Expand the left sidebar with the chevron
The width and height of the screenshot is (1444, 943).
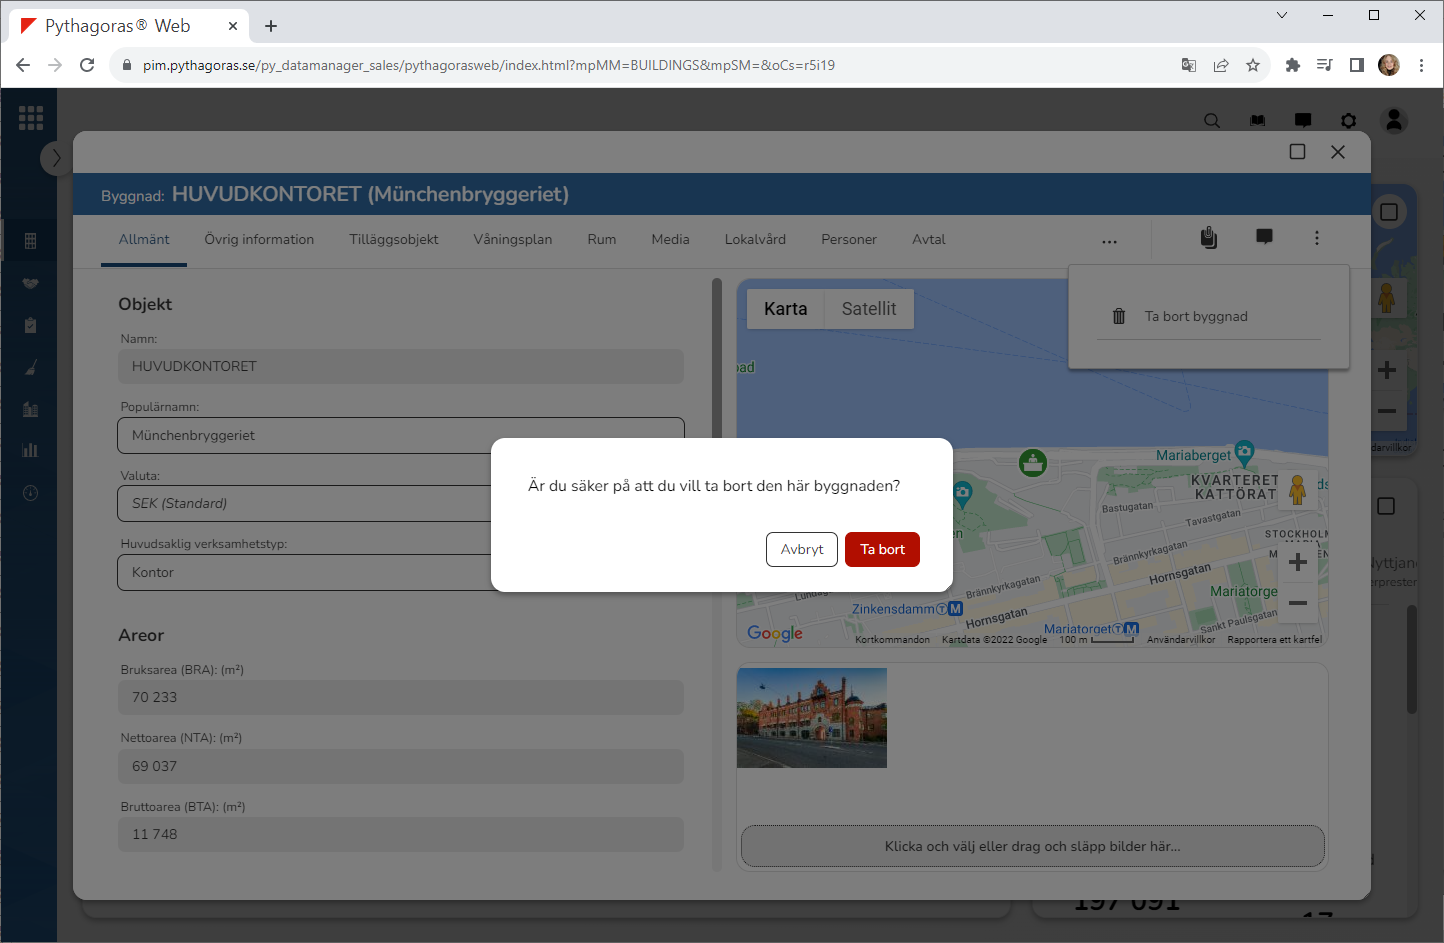click(56, 158)
